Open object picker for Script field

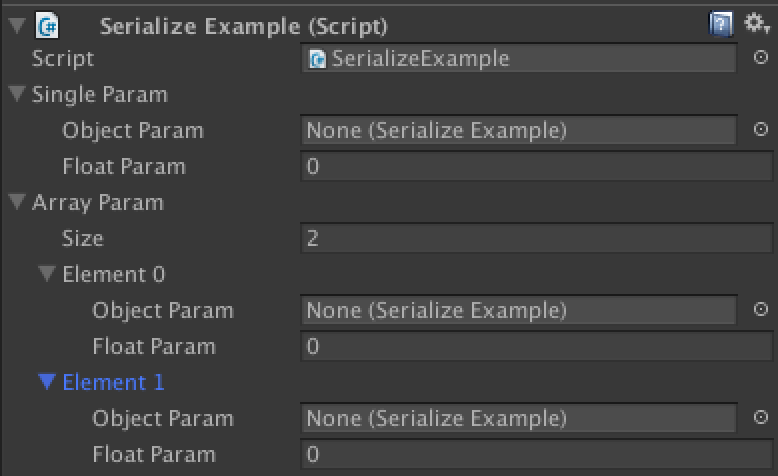tap(761, 58)
